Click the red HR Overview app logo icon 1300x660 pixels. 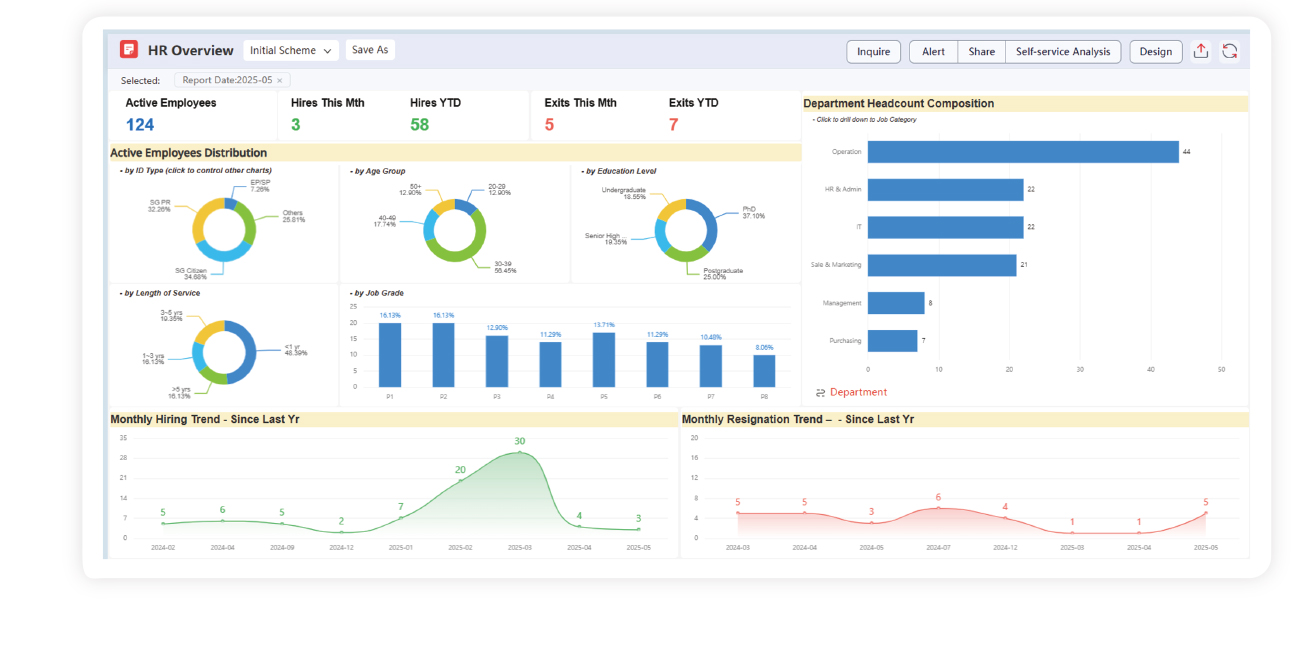(128, 50)
